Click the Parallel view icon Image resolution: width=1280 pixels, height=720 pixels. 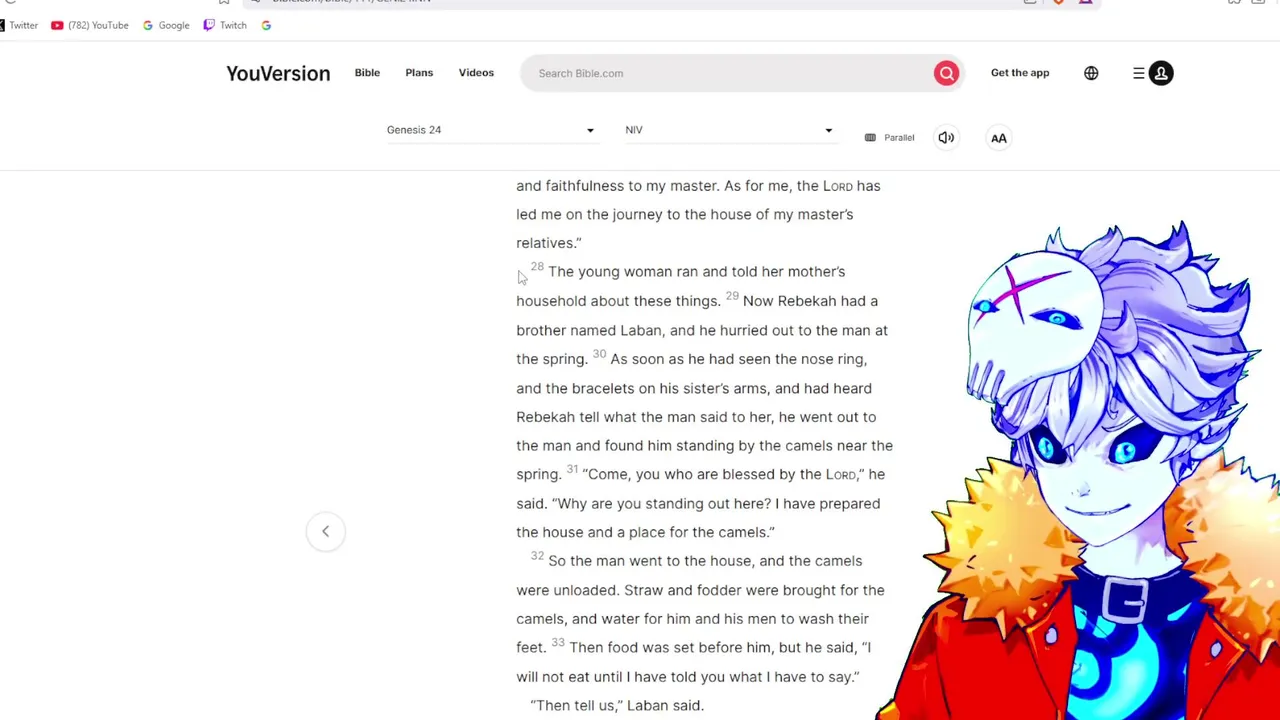click(x=870, y=138)
